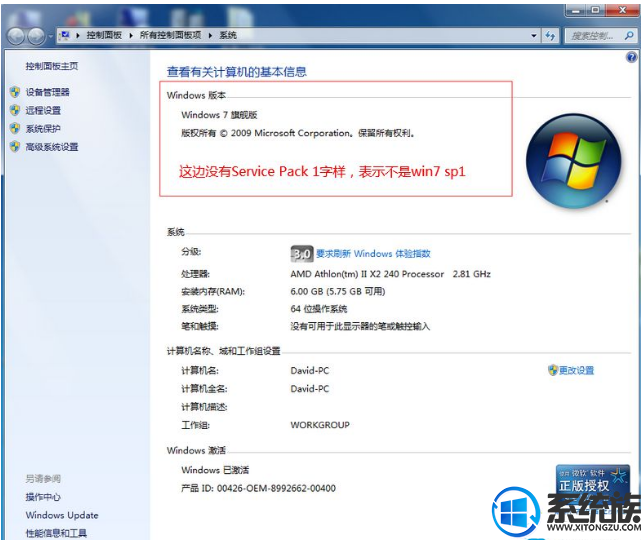641x540 pixels.
Task: Select the 查看有关计算机的基本信息 heading
Action: pyautogui.click(x=237, y=72)
